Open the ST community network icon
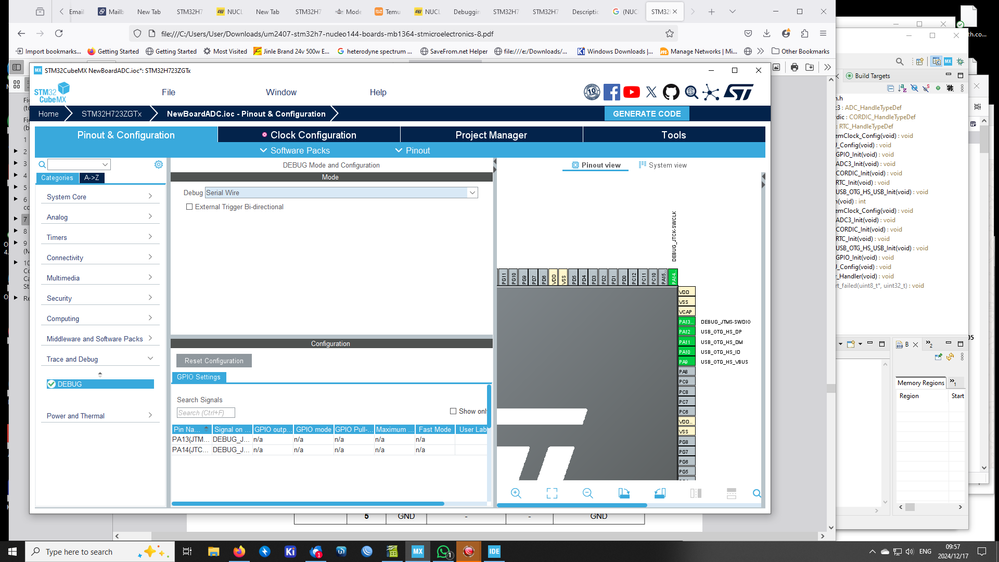Image resolution: width=999 pixels, height=562 pixels. click(x=711, y=92)
